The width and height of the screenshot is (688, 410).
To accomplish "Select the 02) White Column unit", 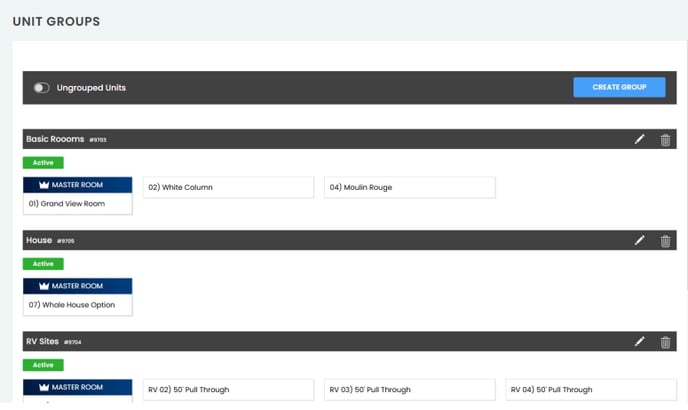I will (228, 187).
